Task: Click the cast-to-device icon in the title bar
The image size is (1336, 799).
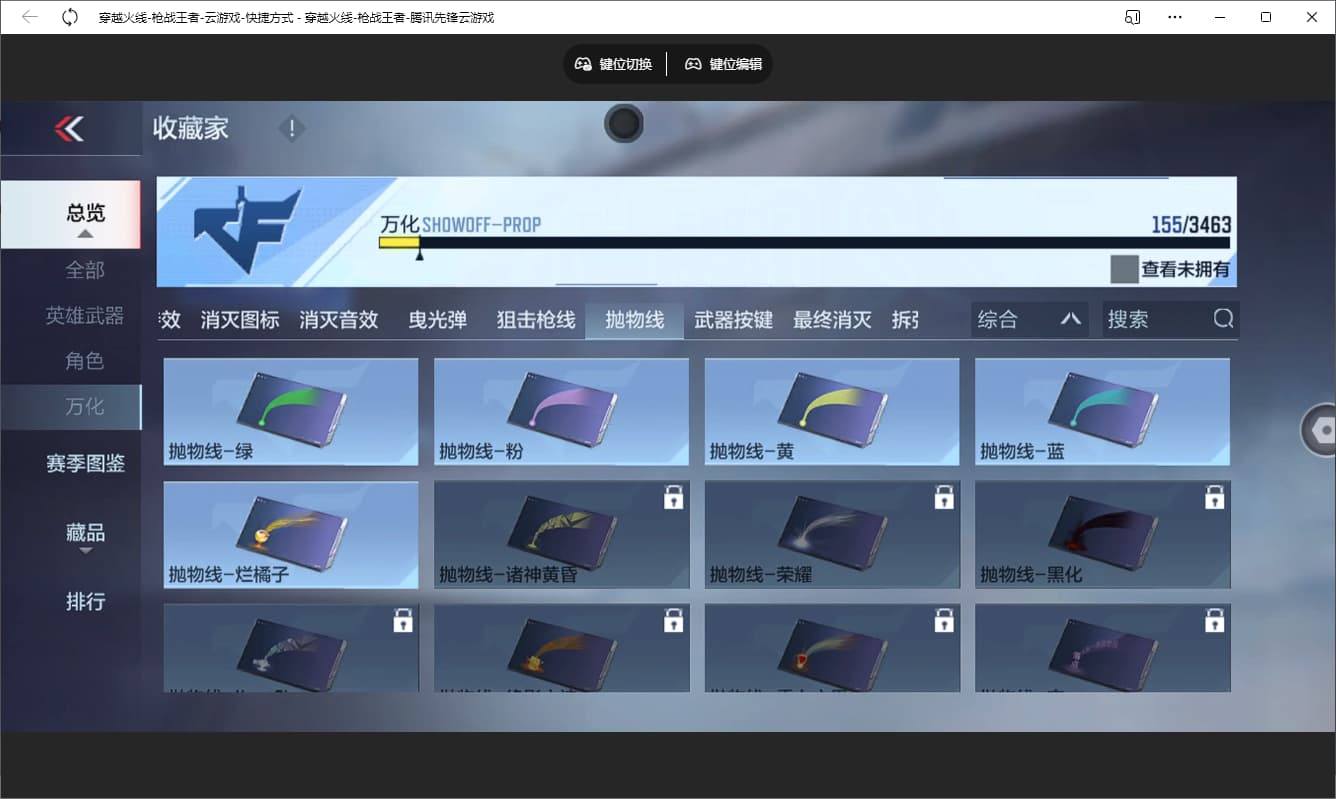Action: (x=1131, y=16)
